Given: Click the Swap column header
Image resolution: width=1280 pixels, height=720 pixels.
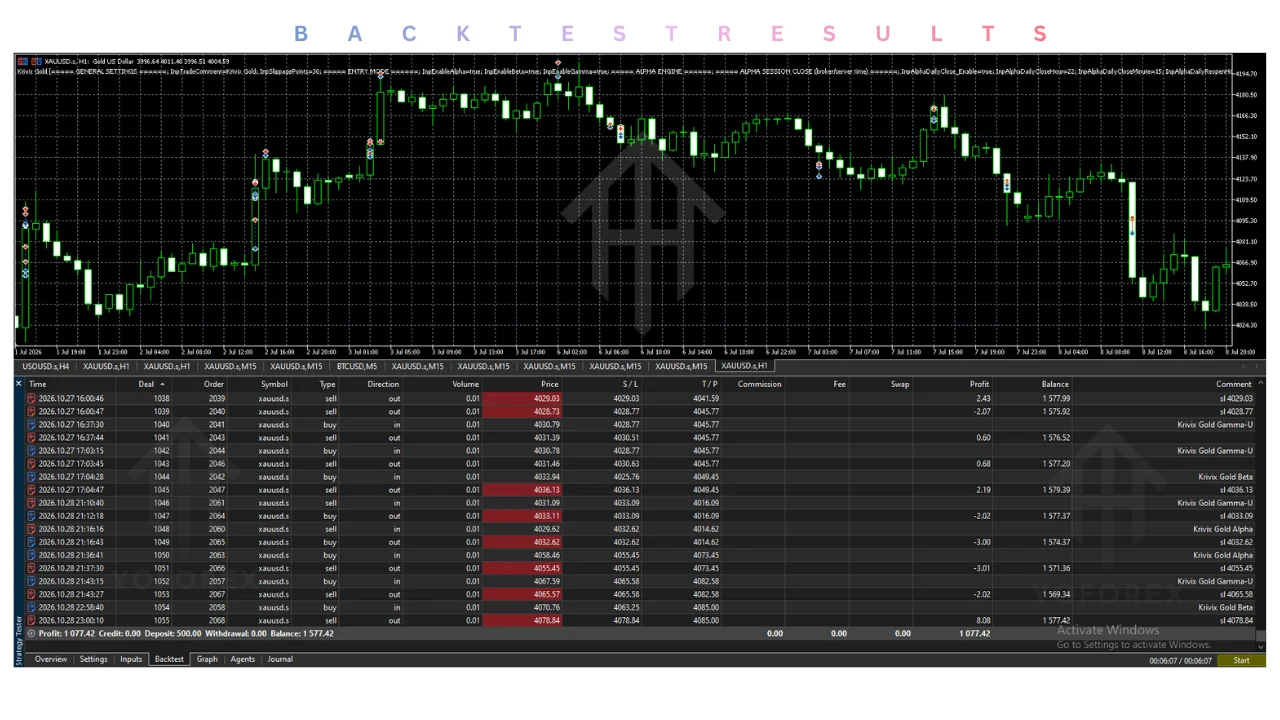Looking at the screenshot, I should [x=900, y=384].
